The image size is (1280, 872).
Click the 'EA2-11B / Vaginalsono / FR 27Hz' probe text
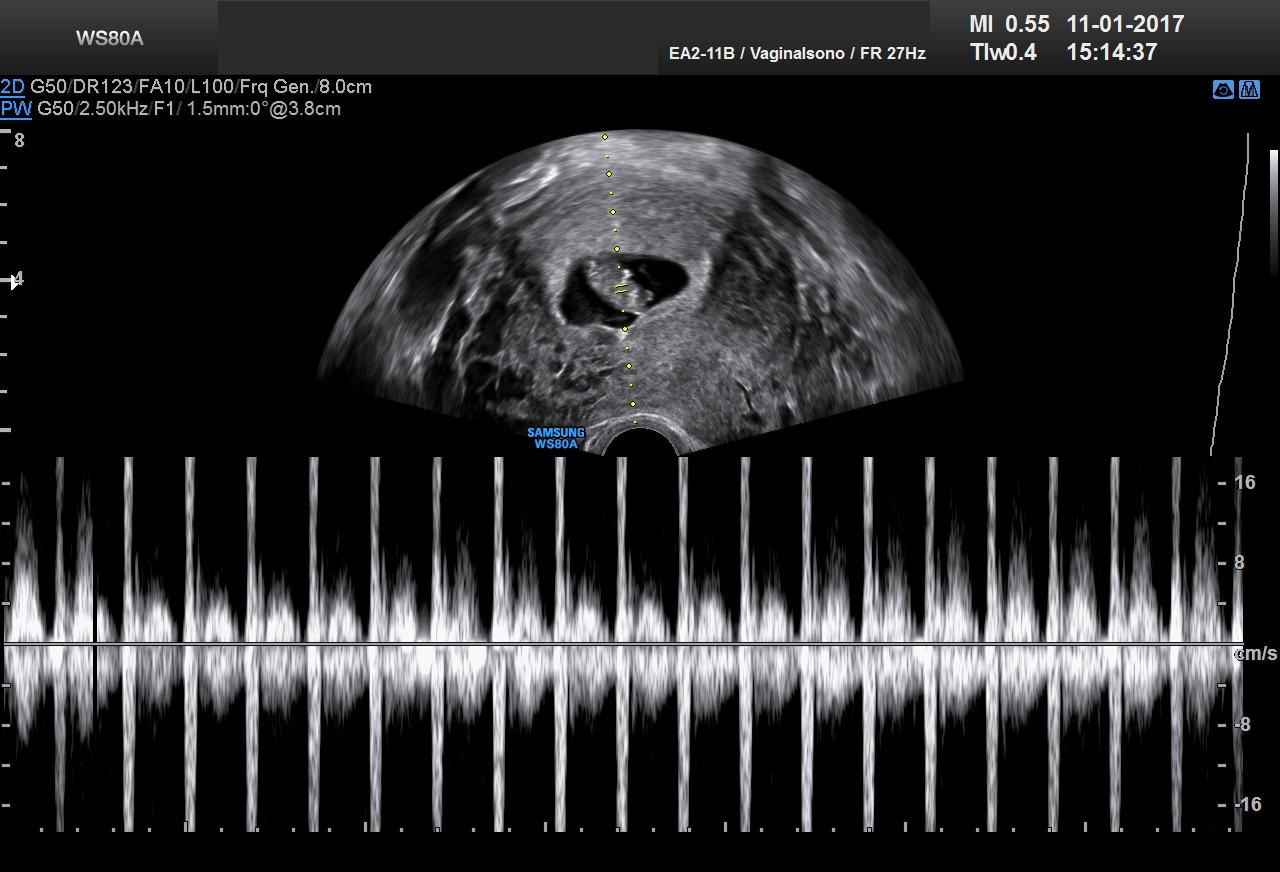(797, 54)
